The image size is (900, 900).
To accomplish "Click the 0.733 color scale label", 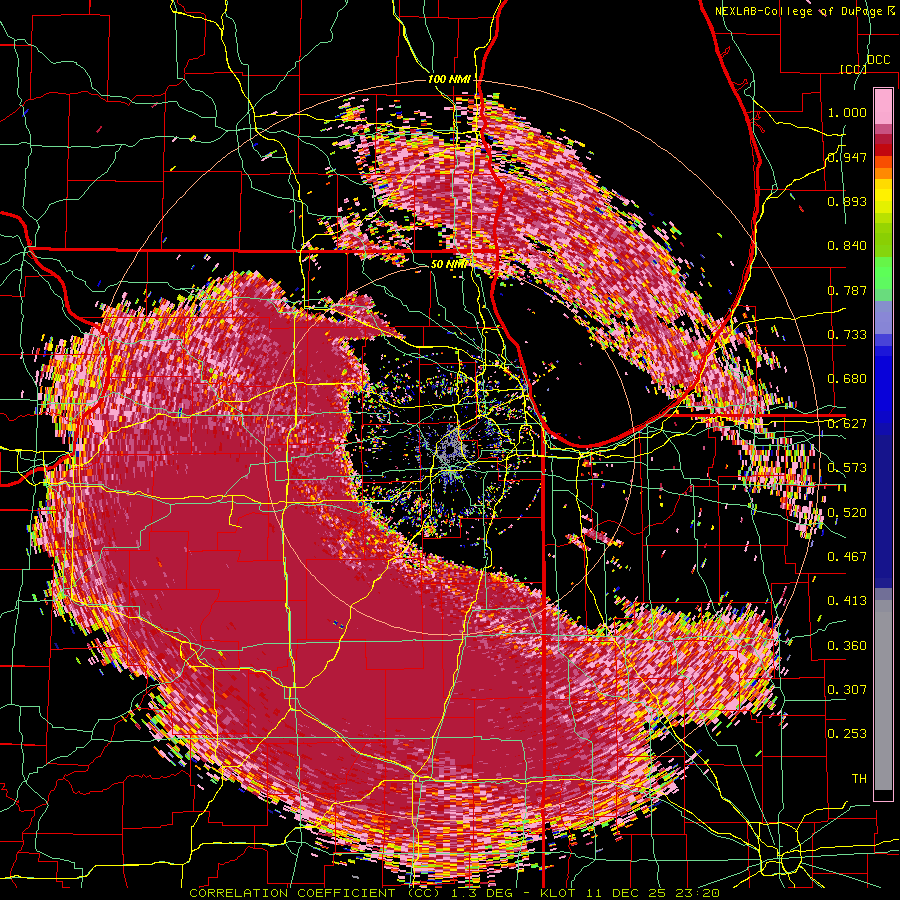I will (x=847, y=335).
